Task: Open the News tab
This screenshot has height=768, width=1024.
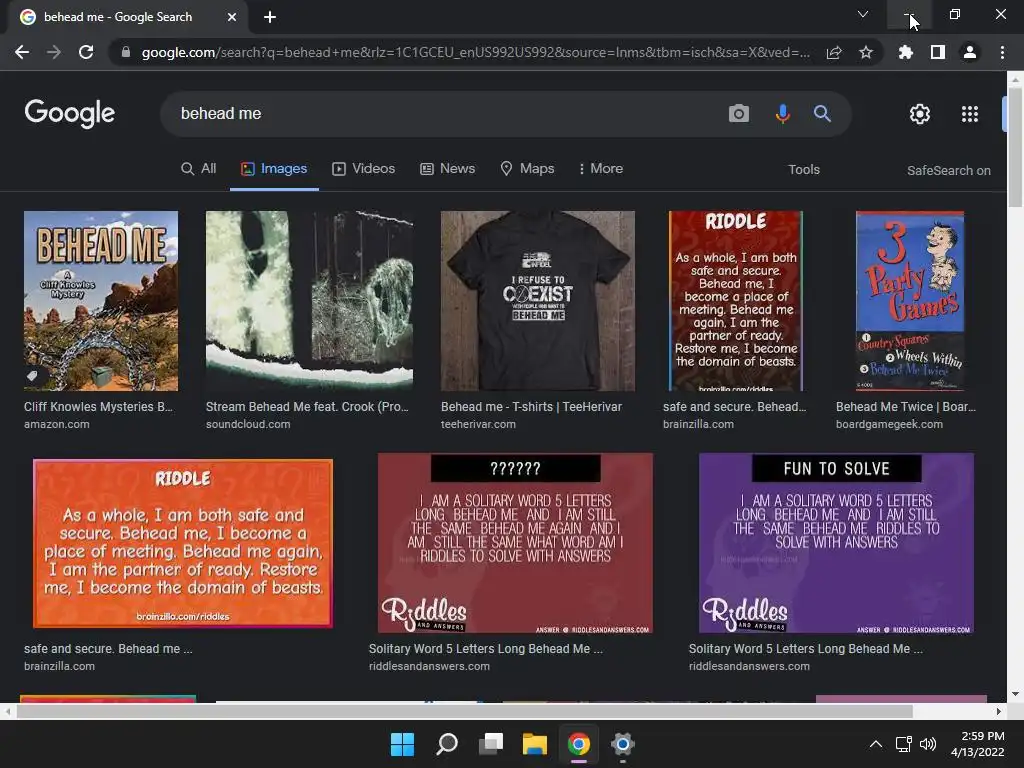Action: tap(447, 168)
